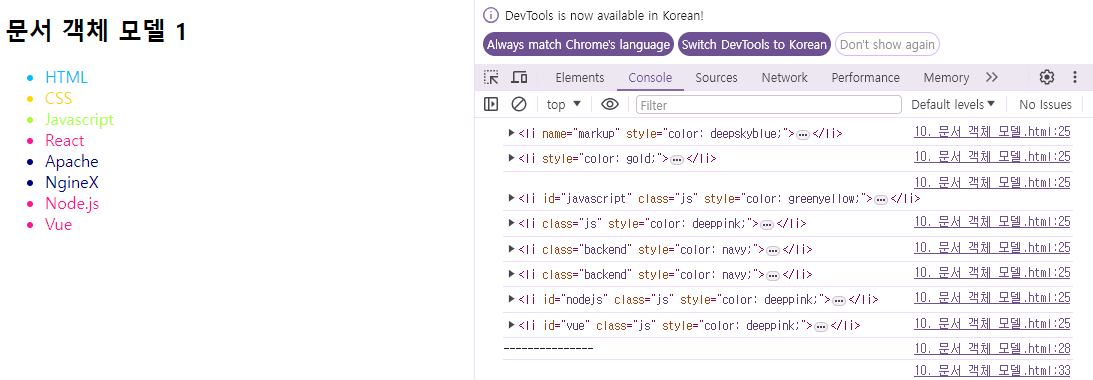1093x380 pixels.
Task: Click the page heading 문서 객체 모델 1
Action: pyautogui.click(x=96, y=31)
